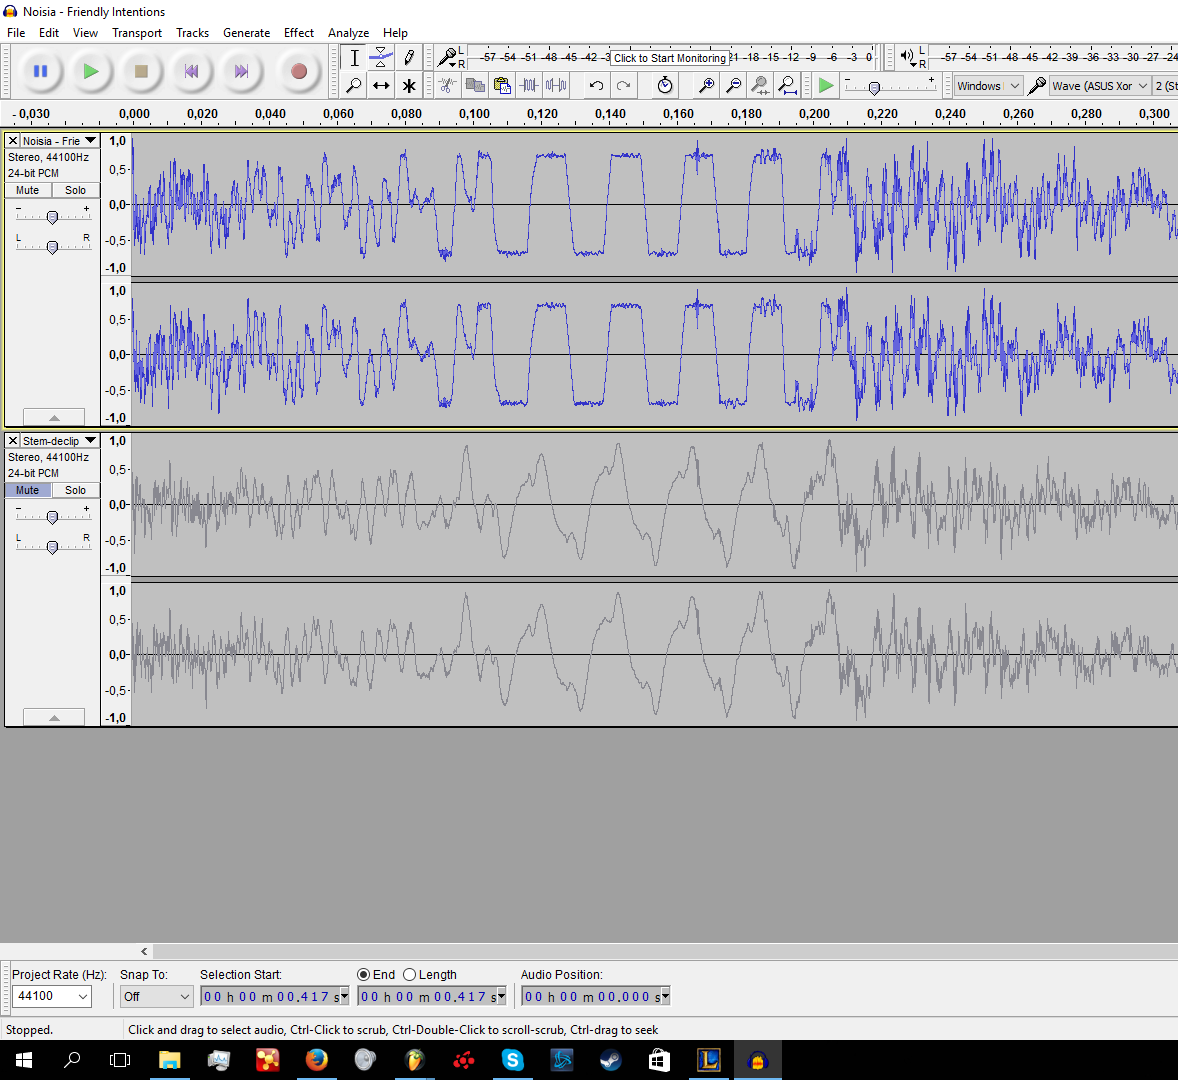1178x1080 pixels.
Task: Open the Effect menu
Action: click(x=298, y=33)
